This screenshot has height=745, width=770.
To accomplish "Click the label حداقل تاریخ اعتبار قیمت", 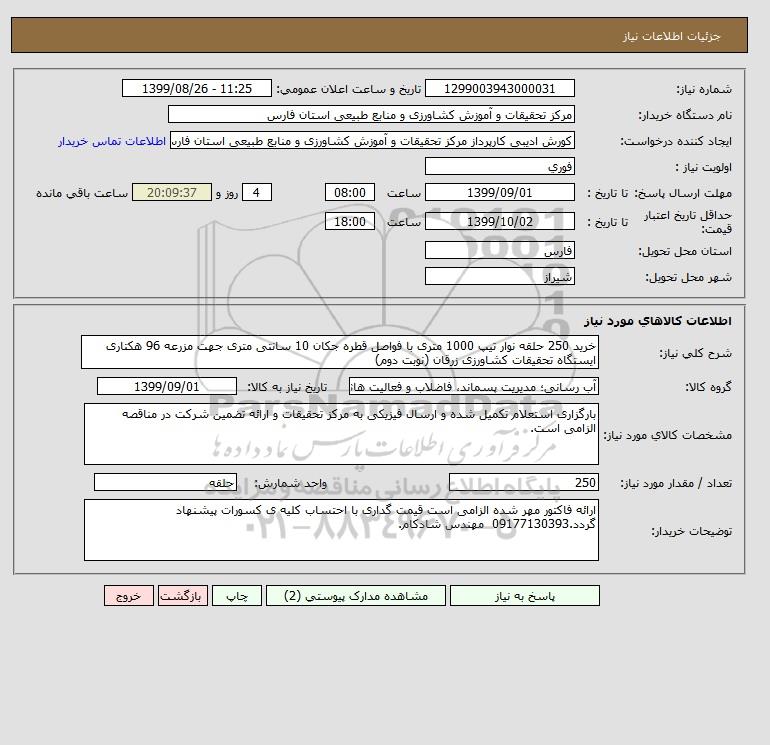I will (688, 222).
